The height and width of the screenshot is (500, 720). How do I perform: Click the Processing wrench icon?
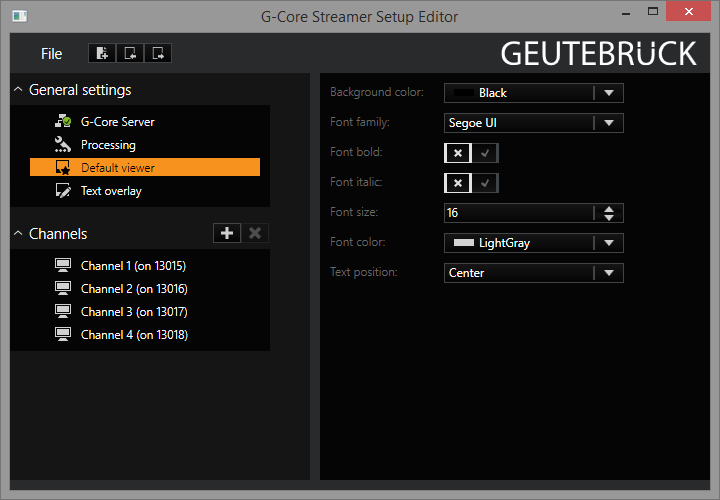[63, 144]
